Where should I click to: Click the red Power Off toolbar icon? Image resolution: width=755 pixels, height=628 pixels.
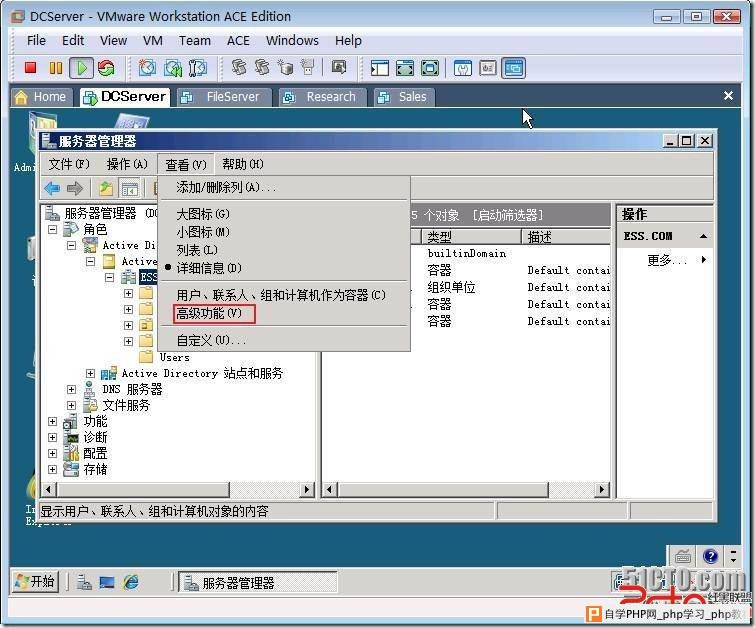(x=31, y=68)
